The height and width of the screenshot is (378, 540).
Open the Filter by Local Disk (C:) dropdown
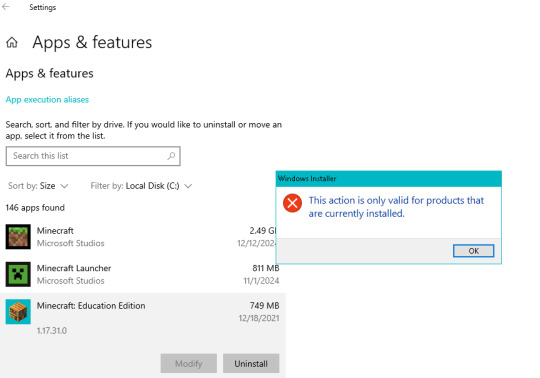(x=141, y=186)
